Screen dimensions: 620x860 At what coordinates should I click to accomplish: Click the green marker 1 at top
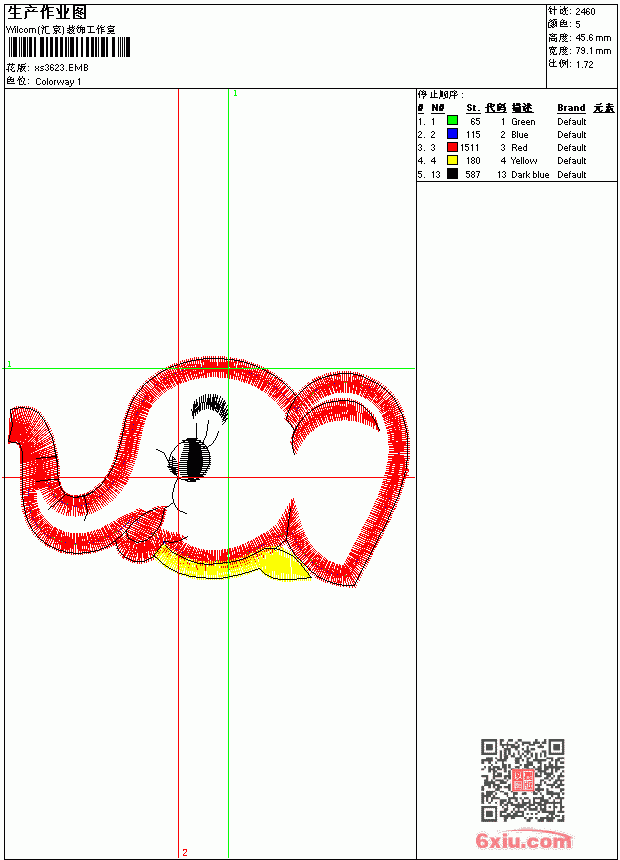(235, 94)
